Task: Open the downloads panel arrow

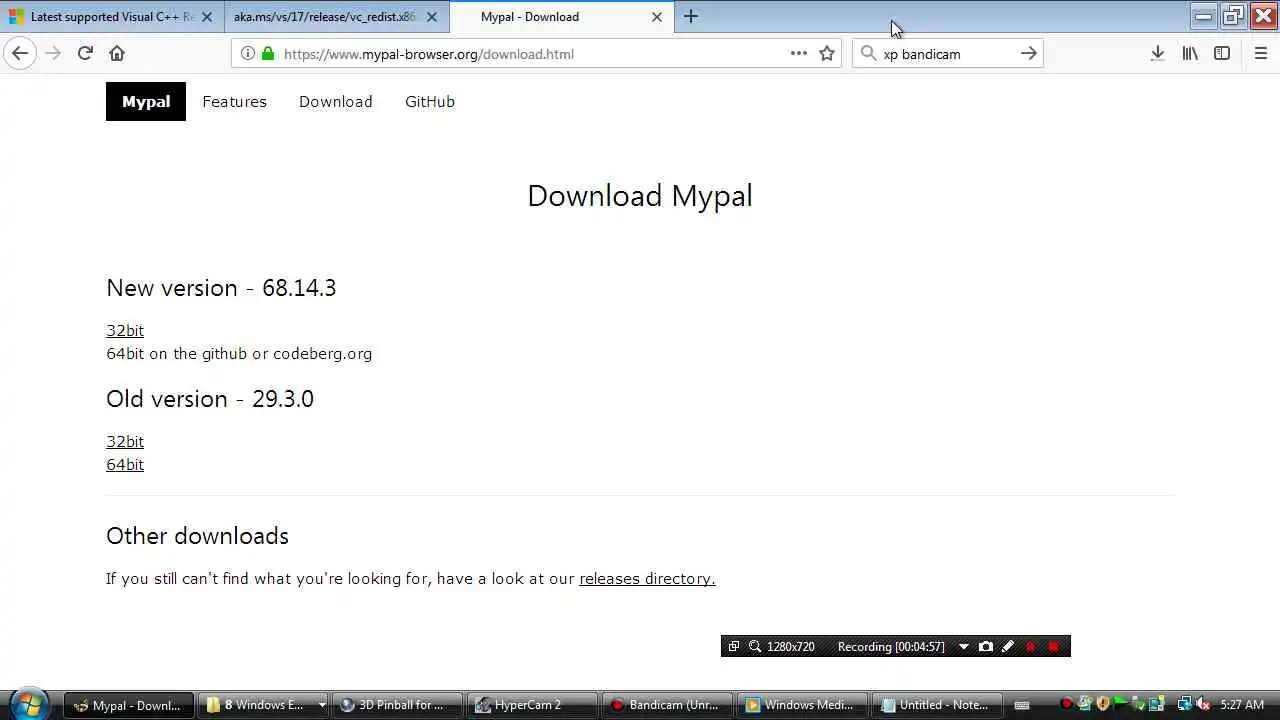Action: coord(1157,54)
